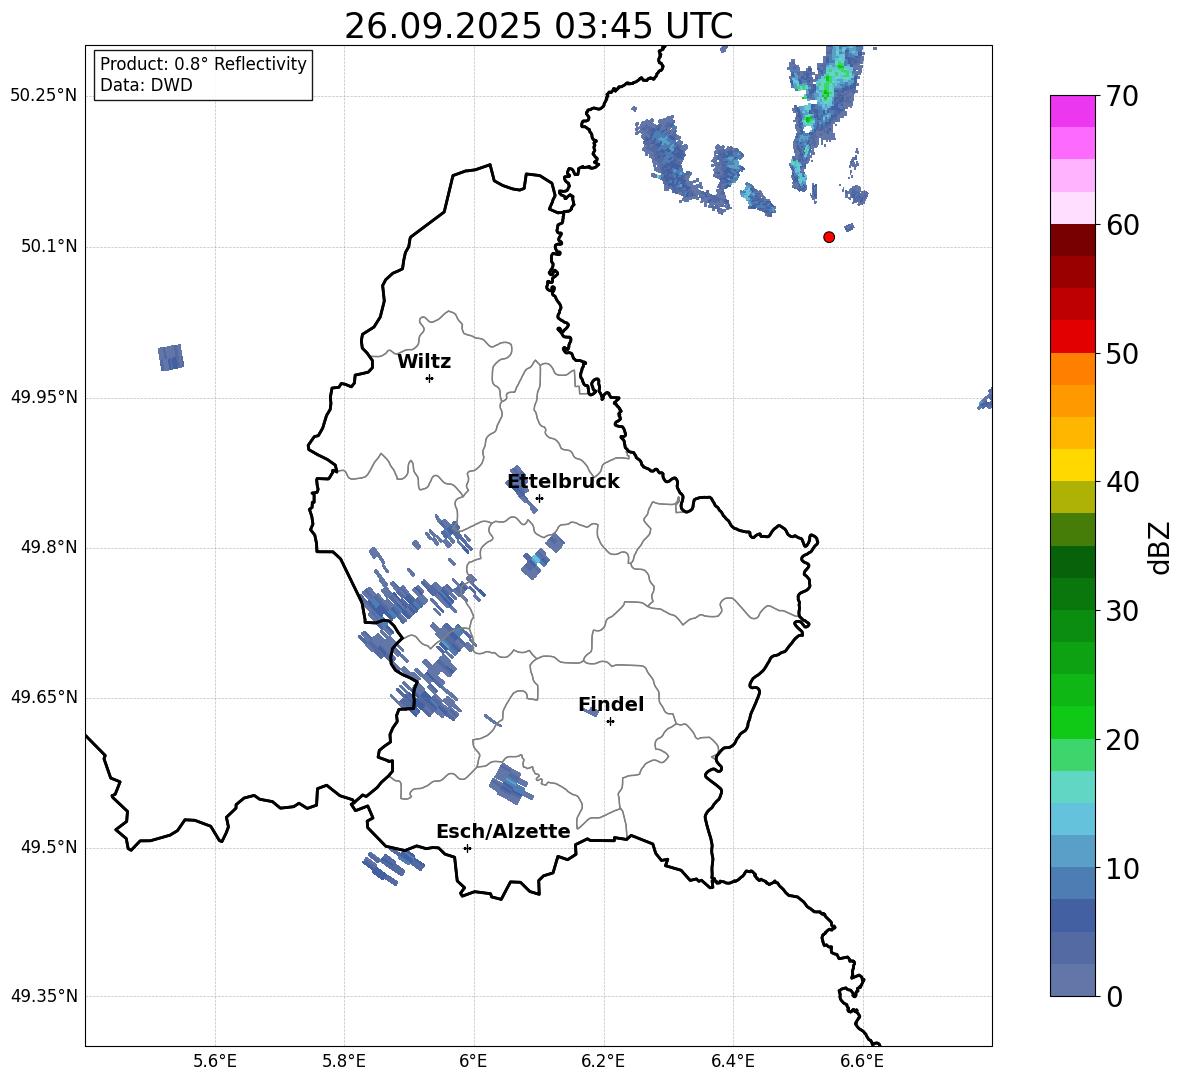Click the 10 value on the colorbar
Screen dimensions: 1184x1081
coord(1123,868)
